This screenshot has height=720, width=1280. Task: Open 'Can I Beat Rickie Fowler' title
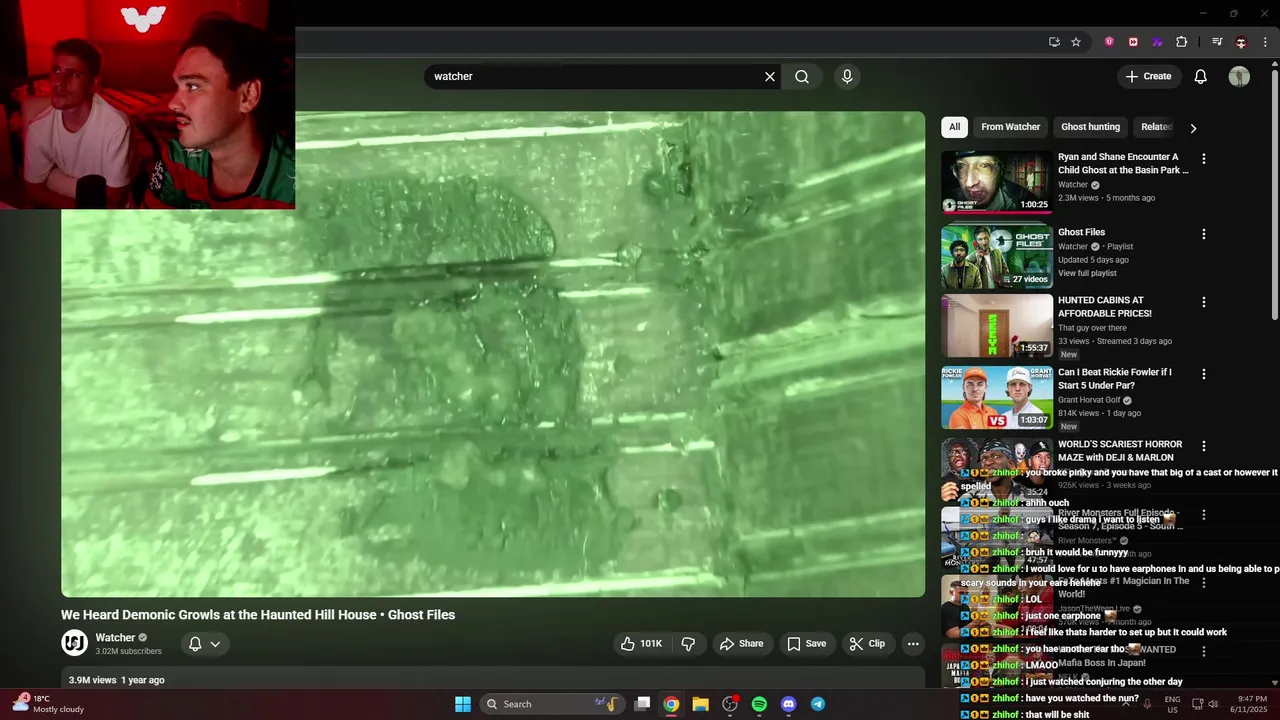click(x=1115, y=379)
